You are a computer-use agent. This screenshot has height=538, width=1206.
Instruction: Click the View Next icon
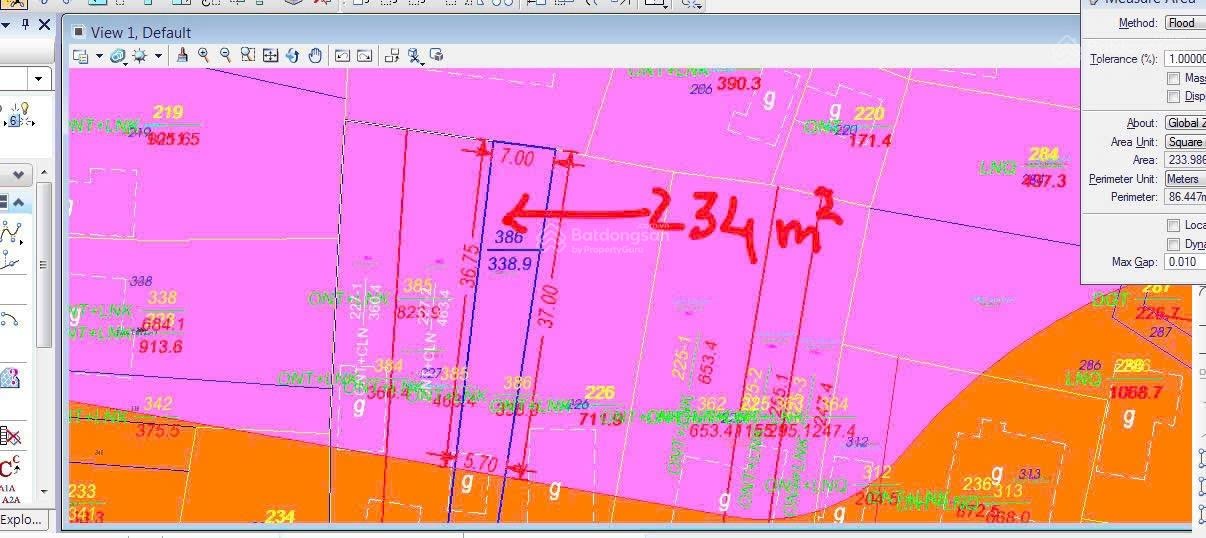pos(365,56)
